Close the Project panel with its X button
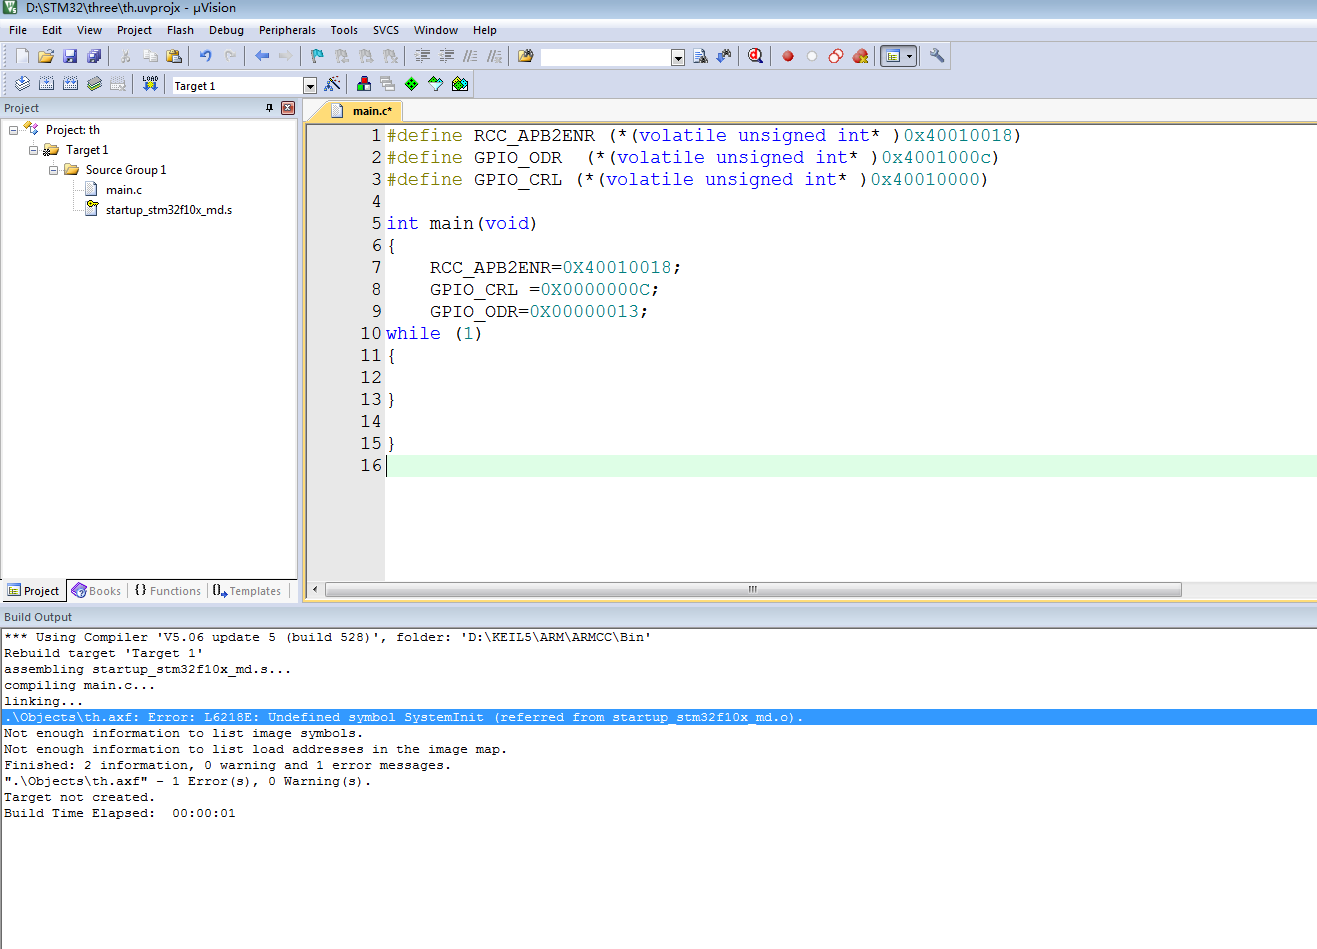The height and width of the screenshot is (949, 1317). (288, 108)
